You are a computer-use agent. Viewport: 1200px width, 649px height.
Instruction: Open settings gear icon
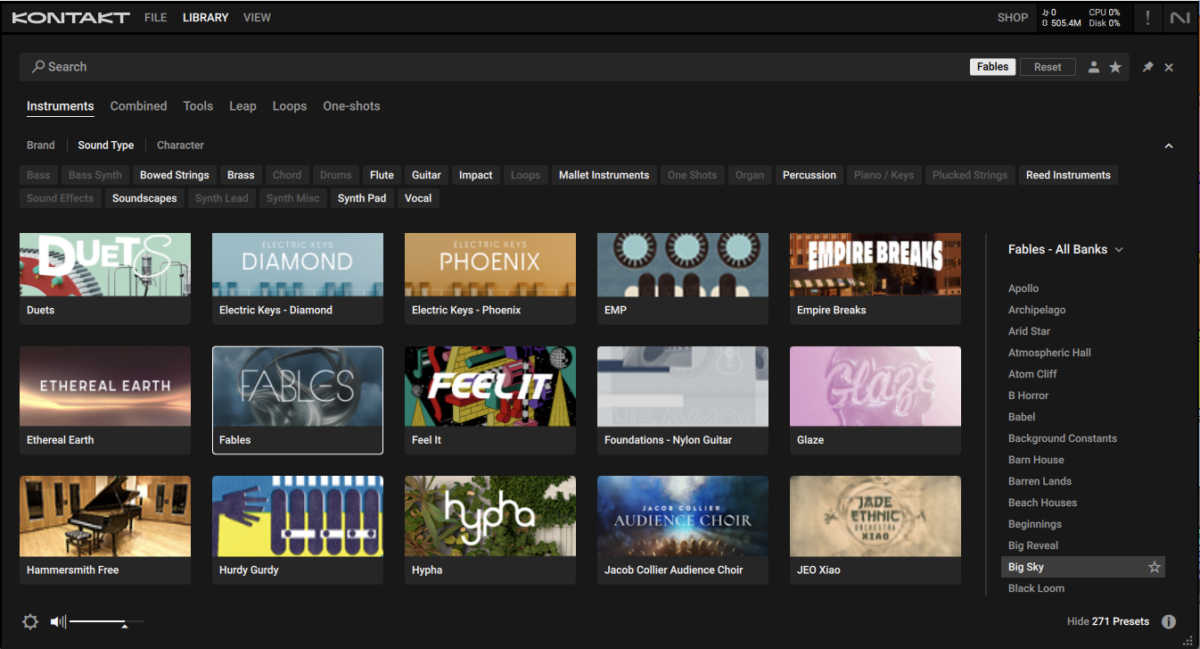pyautogui.click(x=30, y=622)
